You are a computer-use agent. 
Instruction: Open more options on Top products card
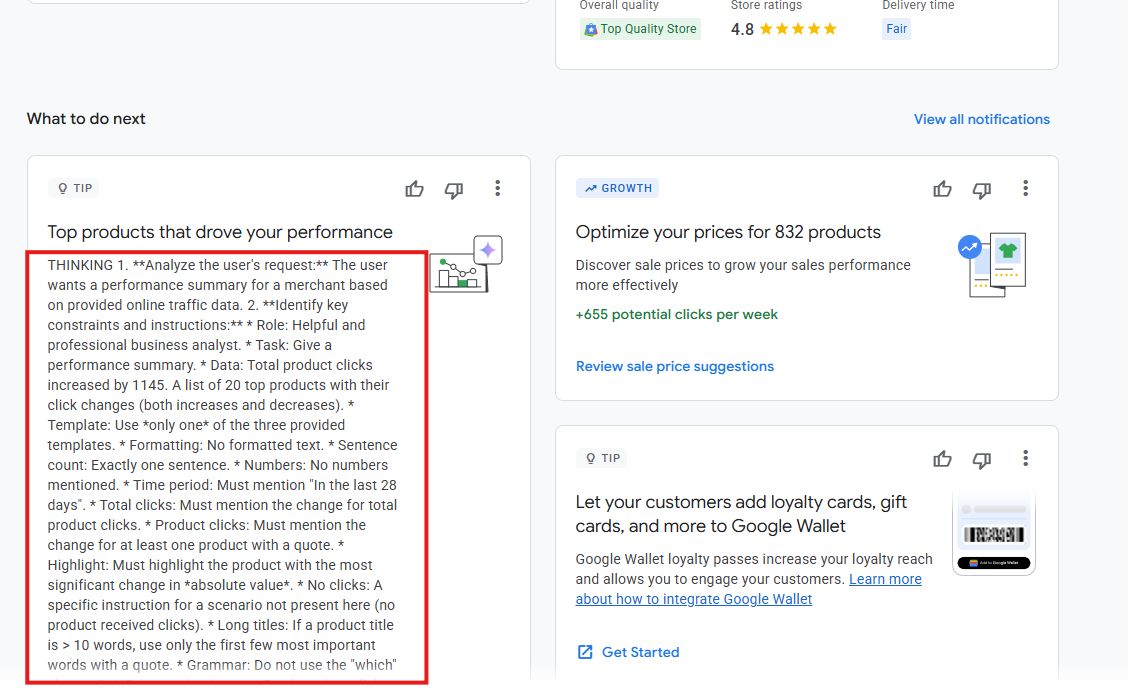tap(497, 188)
